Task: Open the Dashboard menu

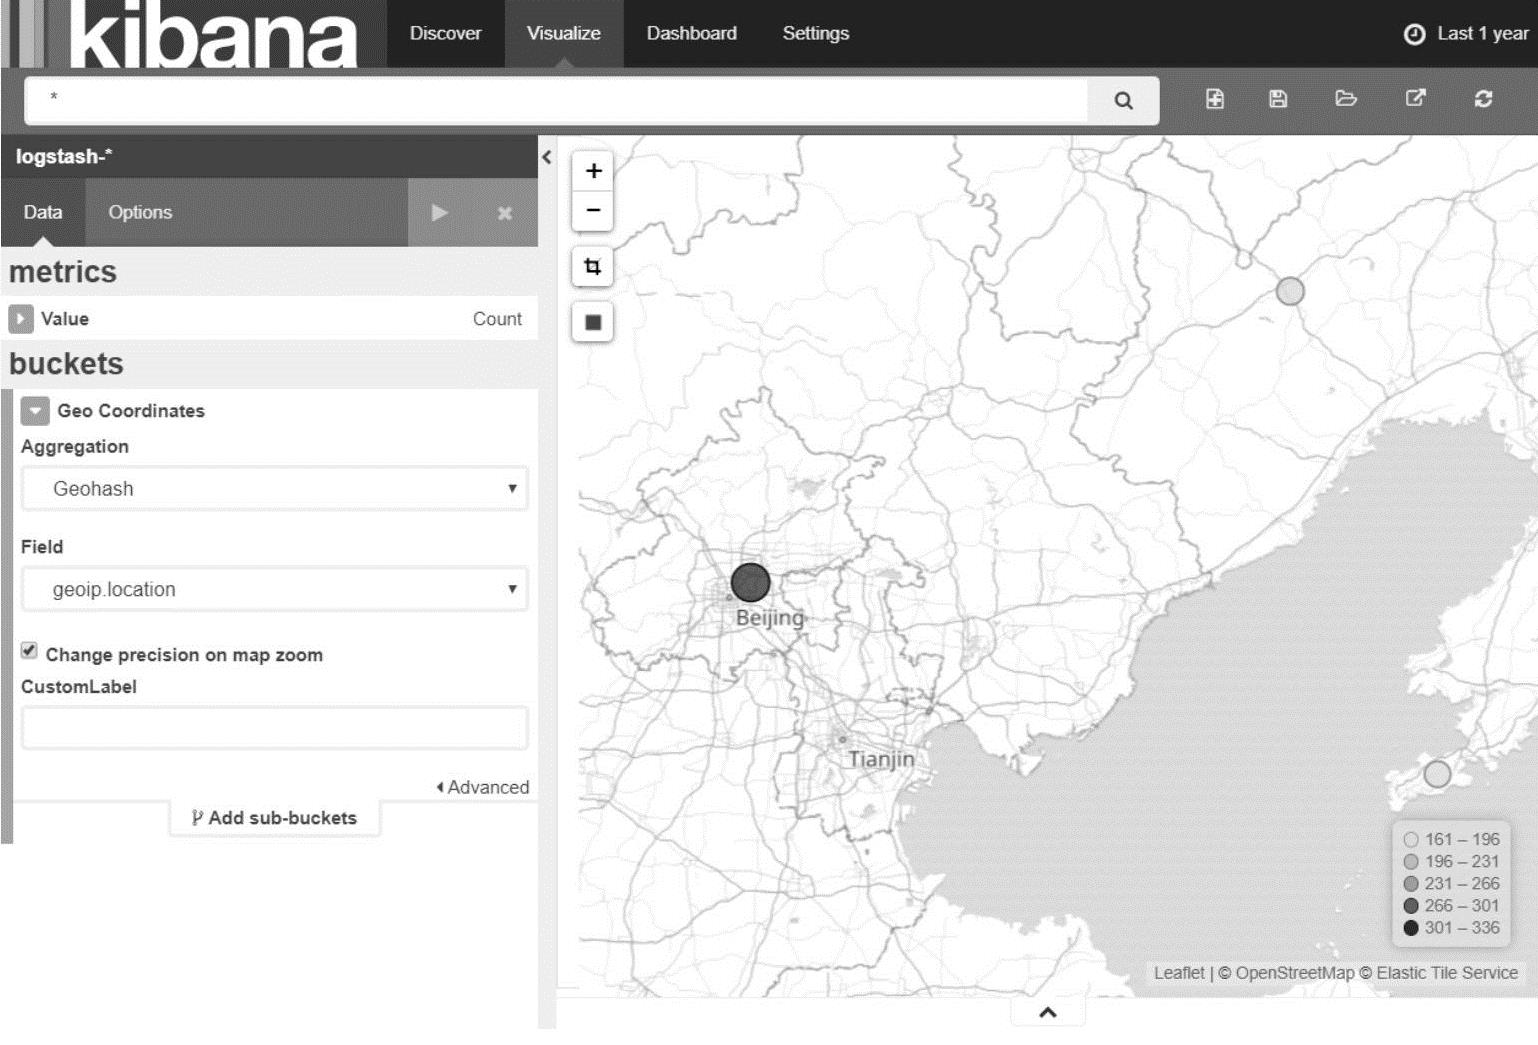Action: tap(691, 33)
